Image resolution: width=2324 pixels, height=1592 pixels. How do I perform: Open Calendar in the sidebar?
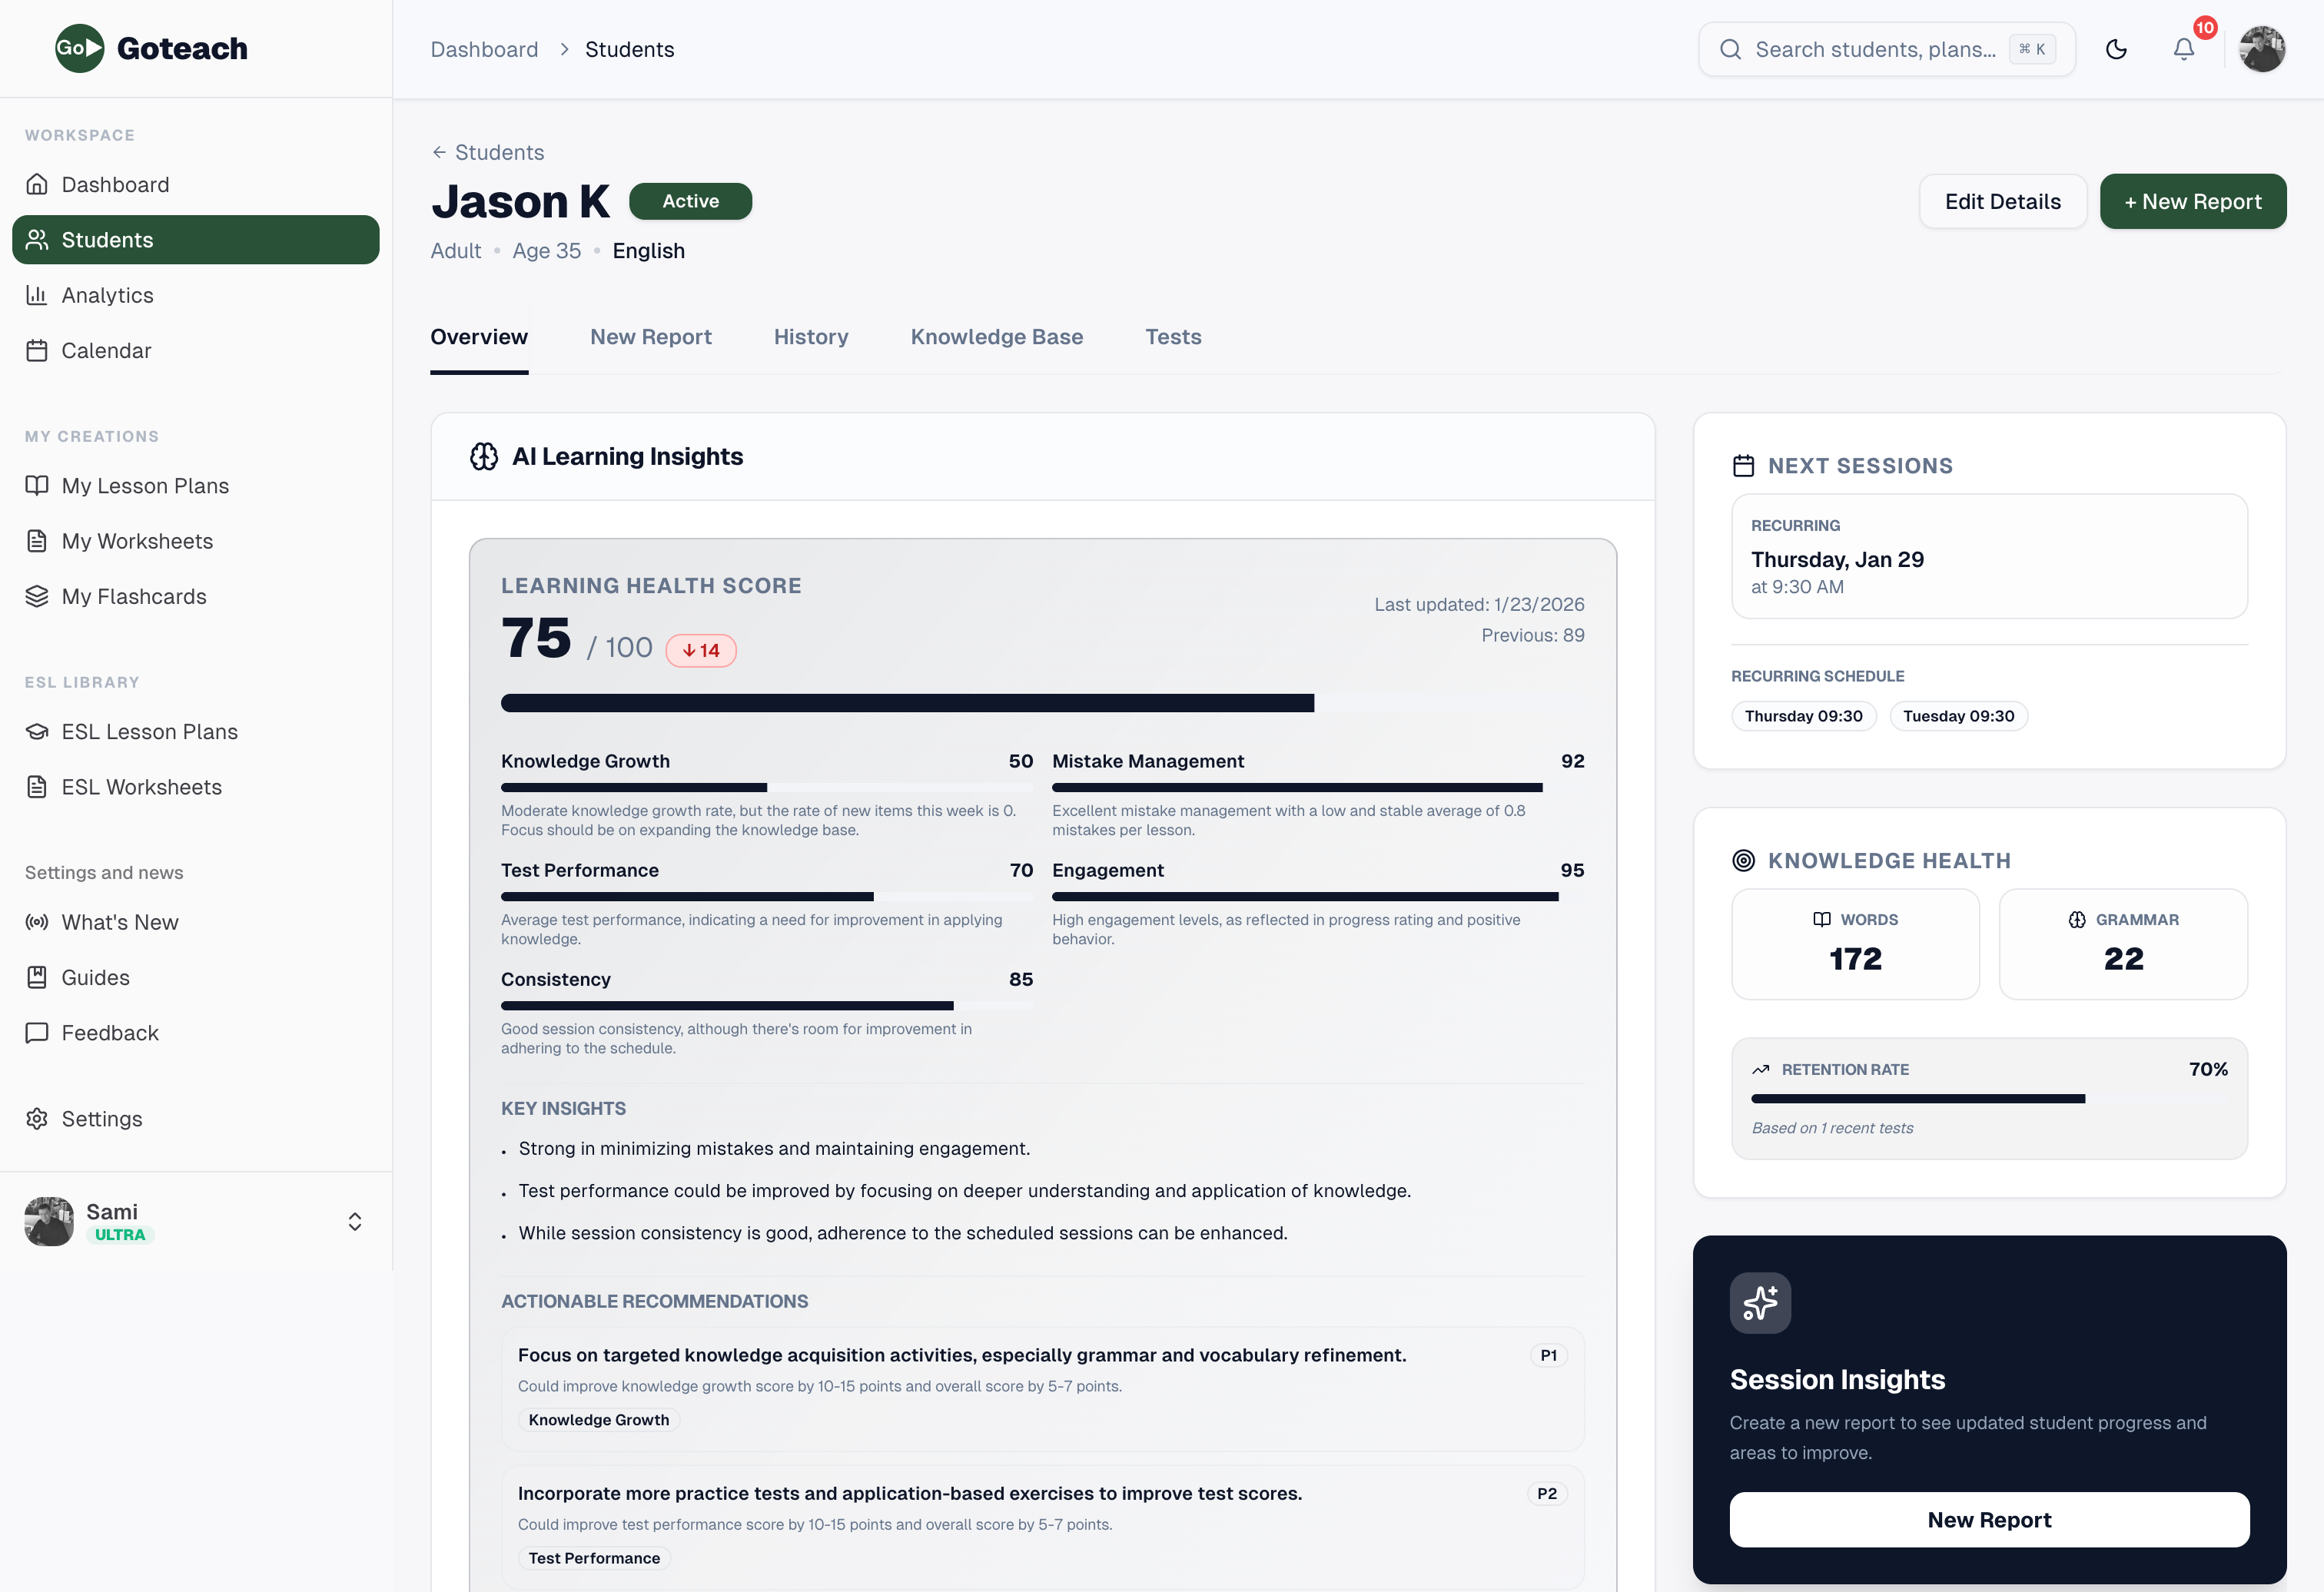click(x=106, y=351)
